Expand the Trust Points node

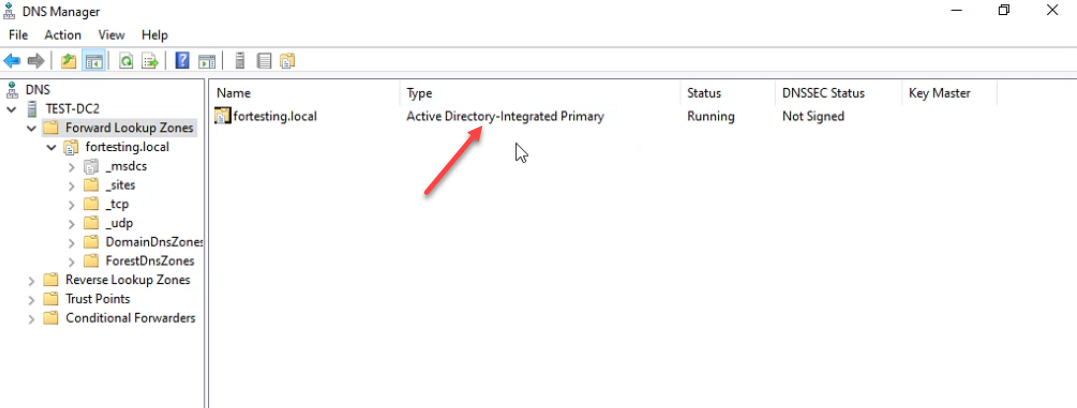coord(32,299)
